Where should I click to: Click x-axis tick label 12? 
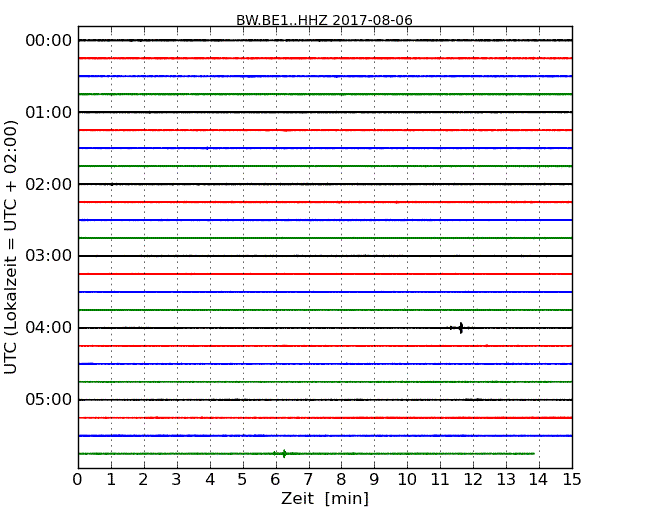[x=473, y=480]
